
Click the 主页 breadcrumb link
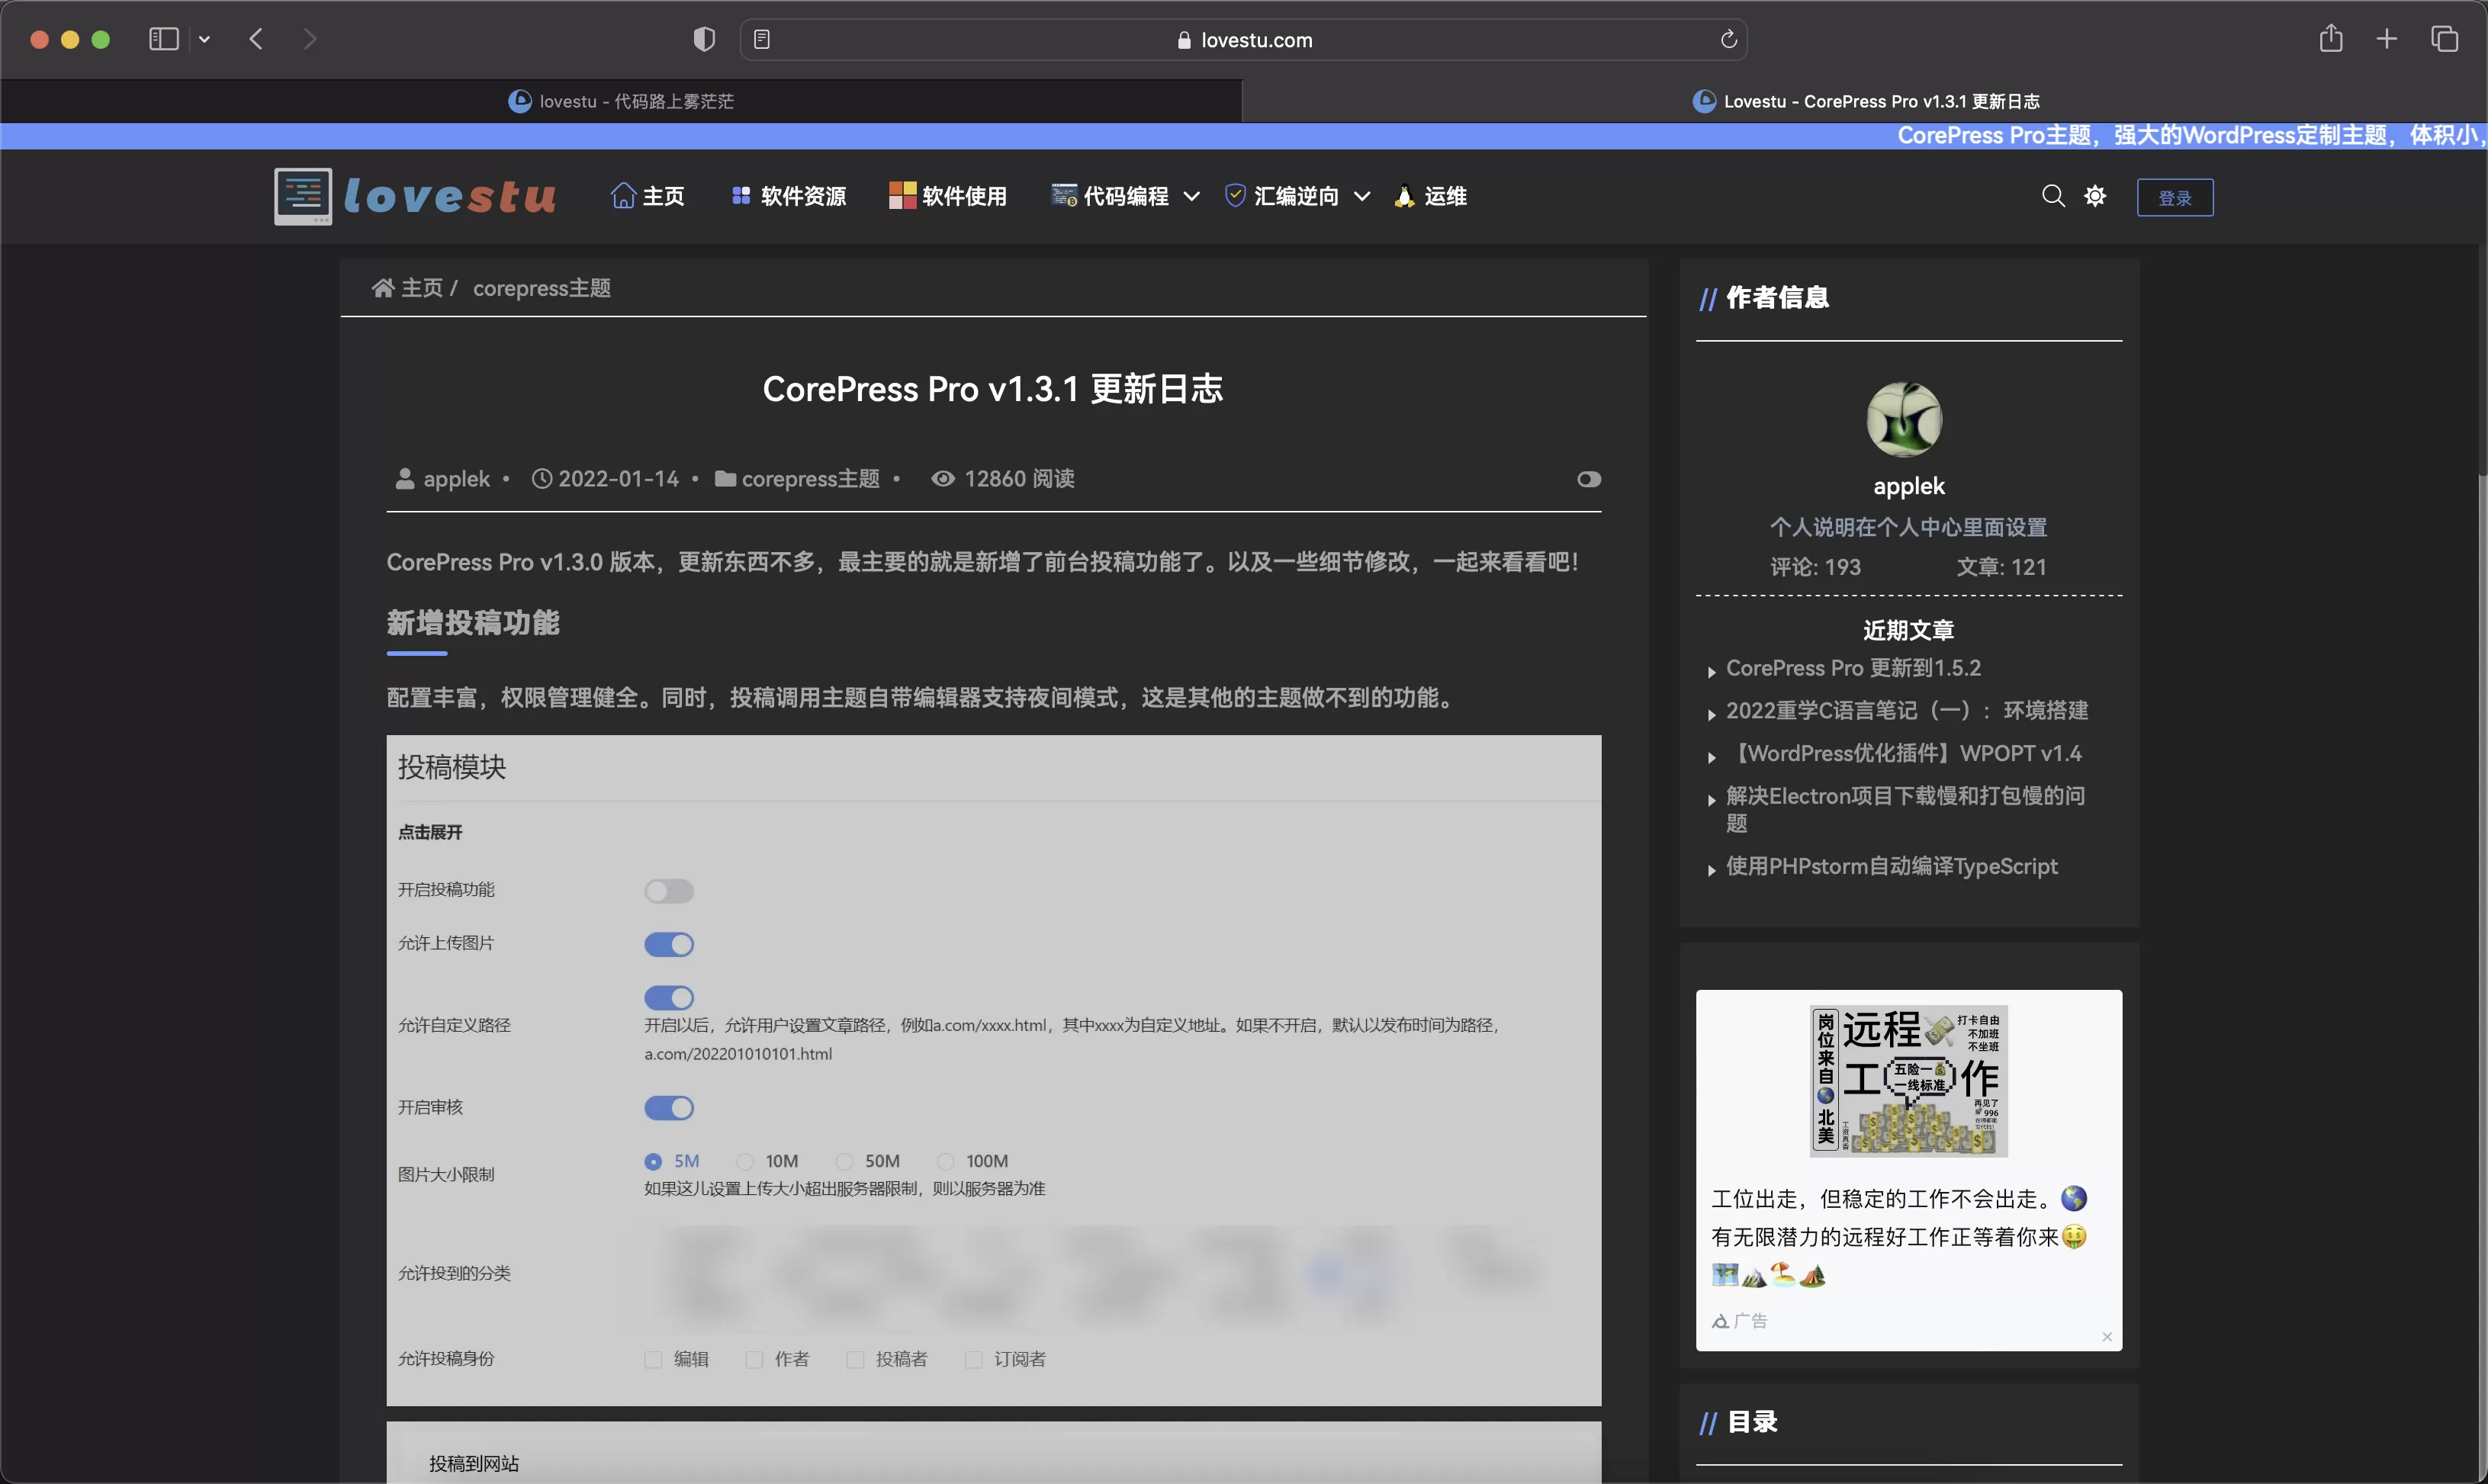(x=408, y=288)
